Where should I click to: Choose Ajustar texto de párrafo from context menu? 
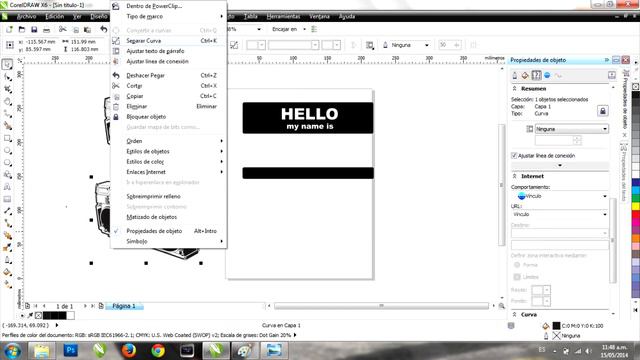[169, 51]
